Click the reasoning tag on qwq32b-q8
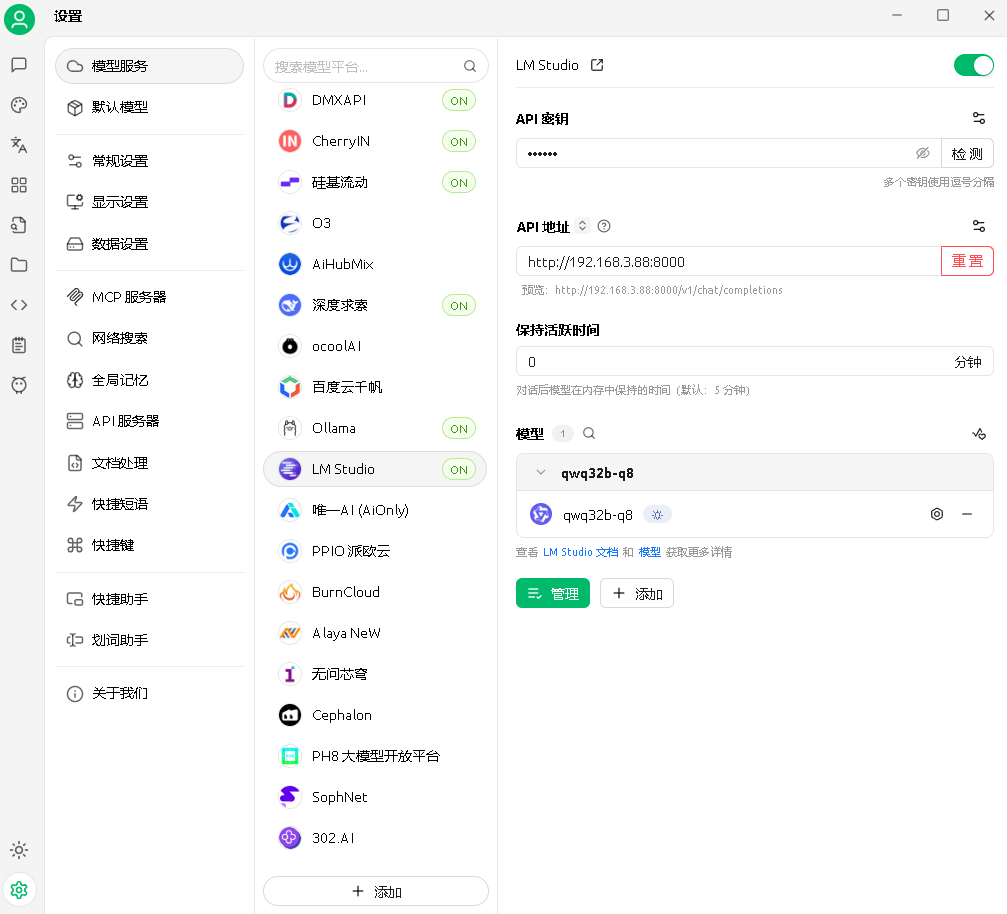The width and height of the screenshot is (1007, 914). click(x=657, y=514)
